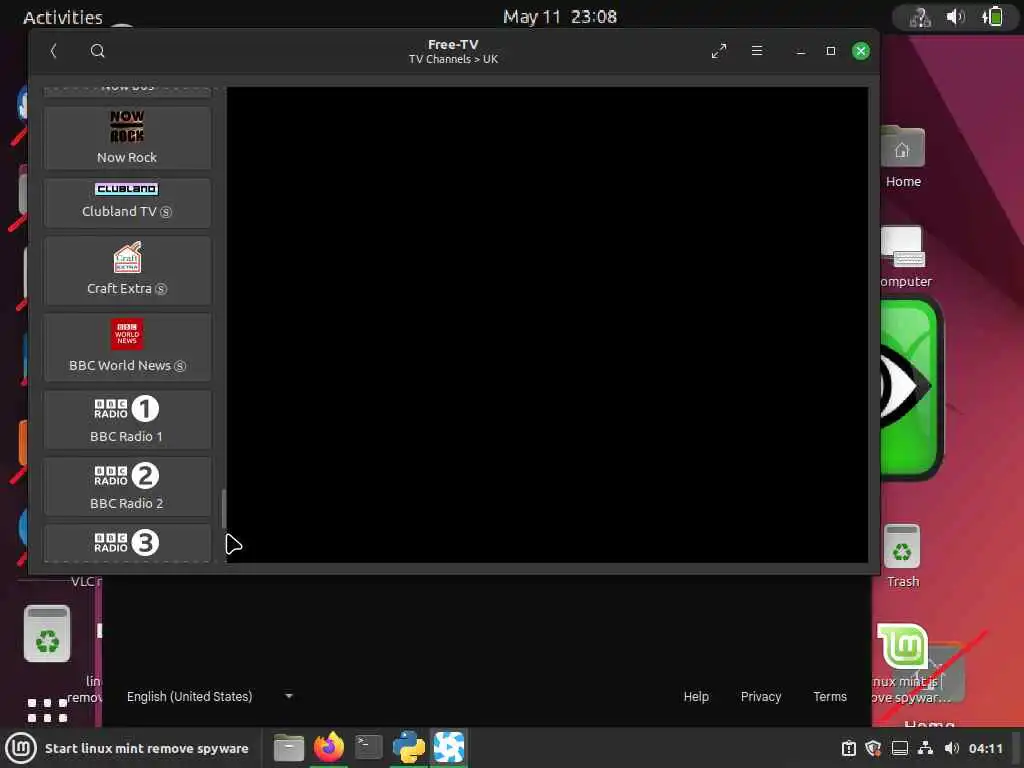Launch terminal from taskbar
The width and height of the screenshot is (1024, 768).
coord(369,747)
